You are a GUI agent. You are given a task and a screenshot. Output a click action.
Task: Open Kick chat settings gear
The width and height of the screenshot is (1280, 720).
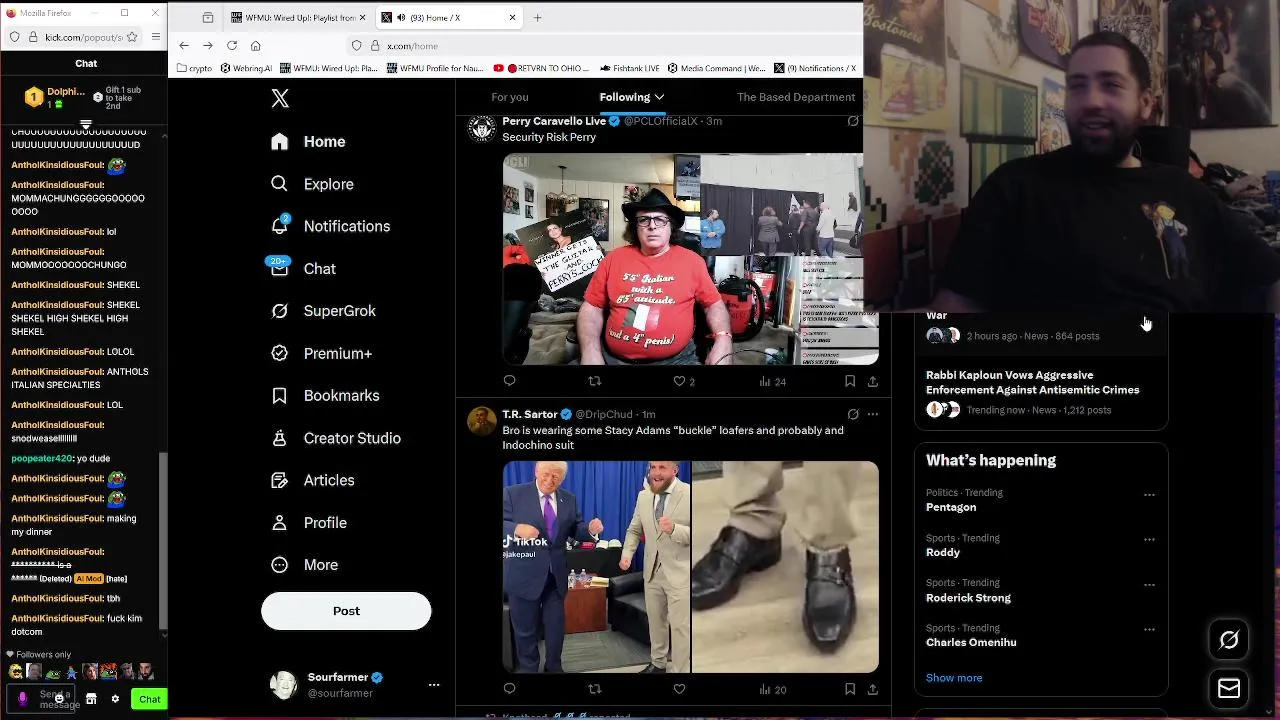tap(115, 699)
